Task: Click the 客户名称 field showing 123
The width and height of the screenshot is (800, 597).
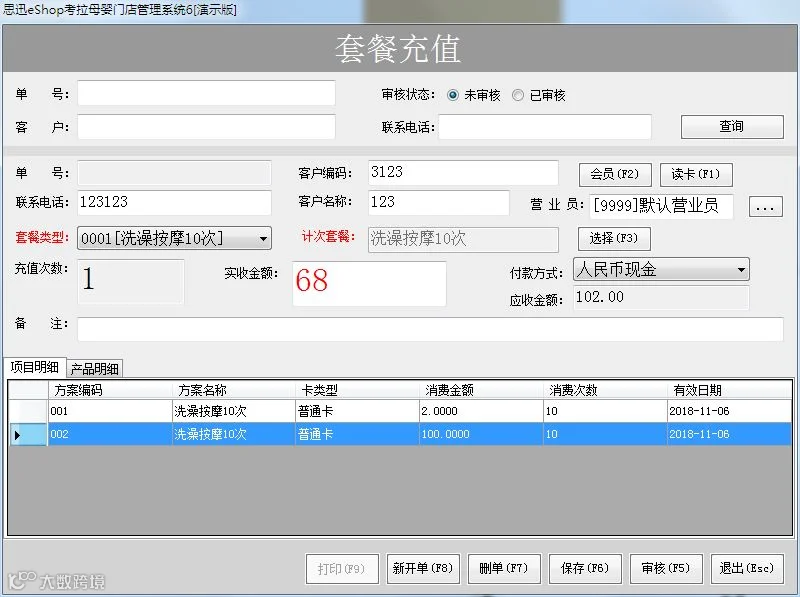Action: click(438, 202)
